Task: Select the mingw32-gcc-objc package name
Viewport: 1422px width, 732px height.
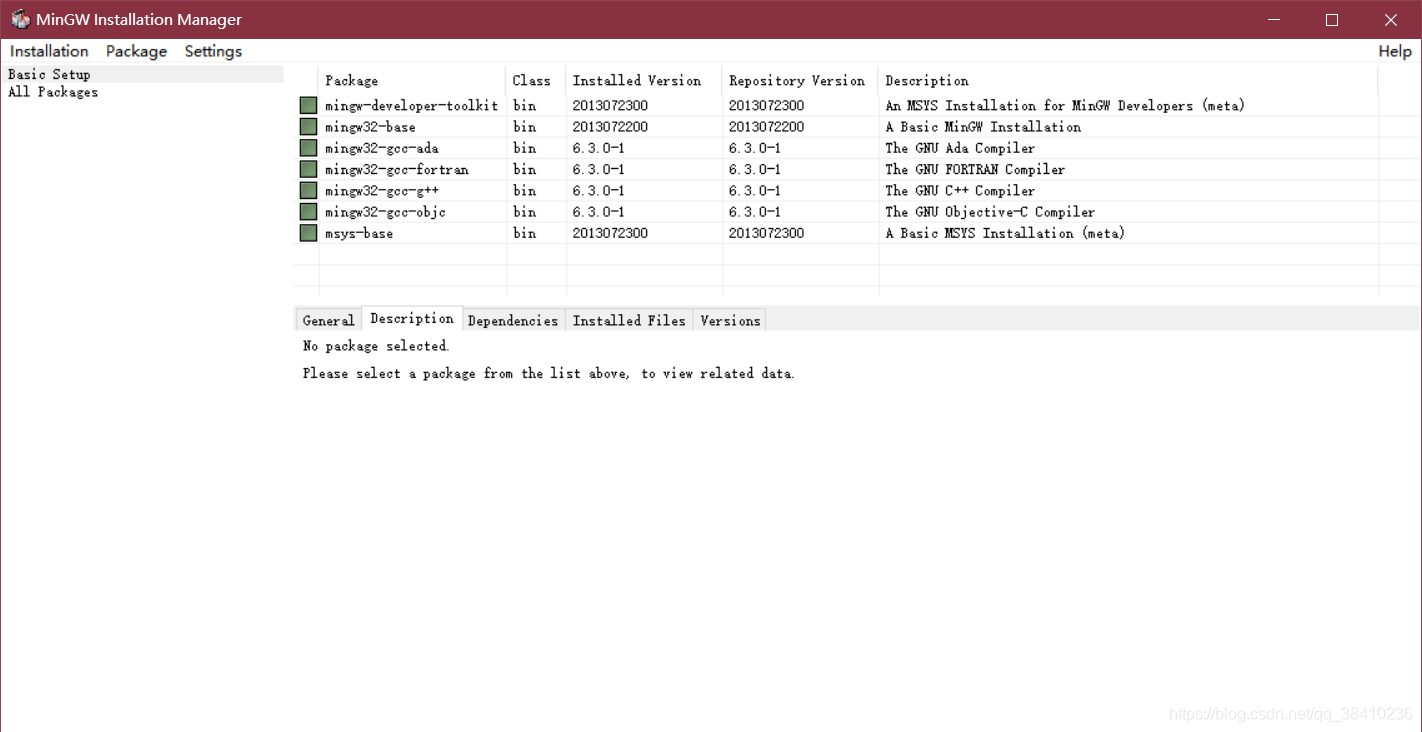Action: tap(385, 212)
